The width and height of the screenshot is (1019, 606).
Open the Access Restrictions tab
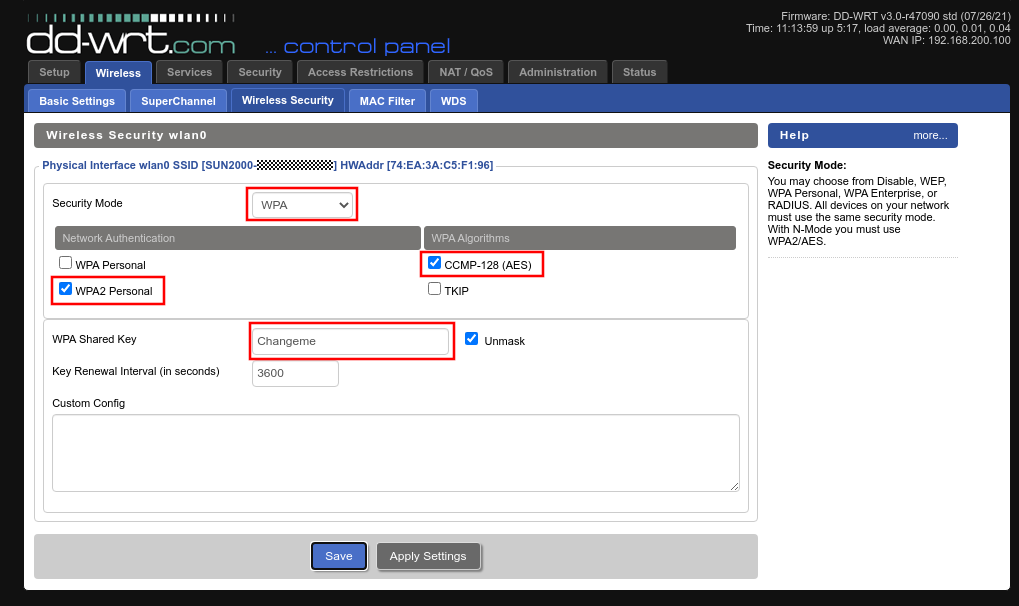click(x=360, y=72)
